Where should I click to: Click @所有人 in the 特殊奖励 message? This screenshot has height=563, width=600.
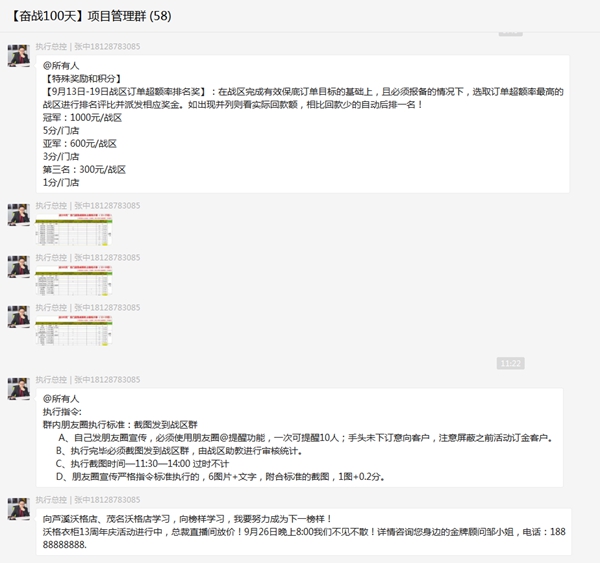click(61, 66)
